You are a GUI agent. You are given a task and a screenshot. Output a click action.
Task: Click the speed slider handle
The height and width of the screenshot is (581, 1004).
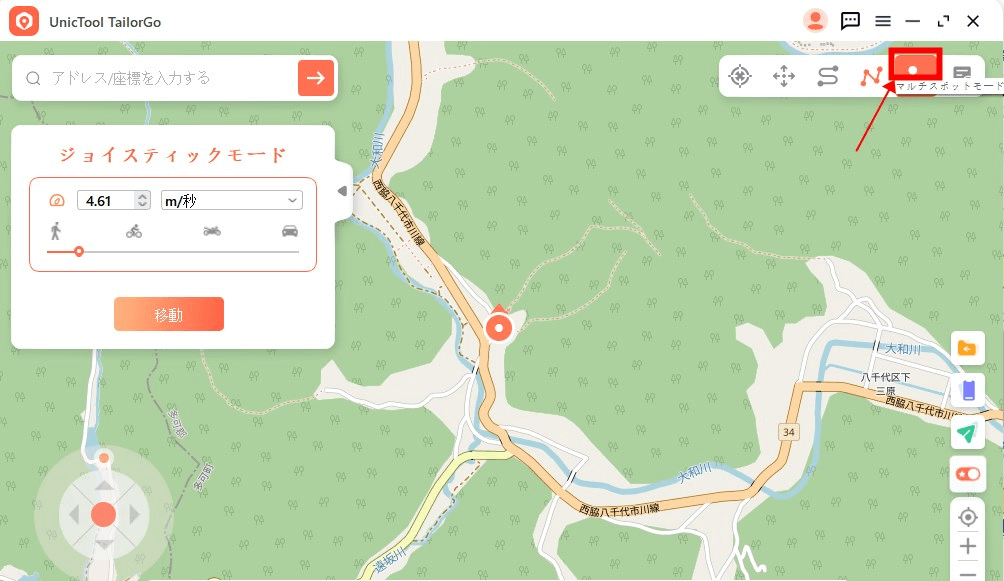79,252
